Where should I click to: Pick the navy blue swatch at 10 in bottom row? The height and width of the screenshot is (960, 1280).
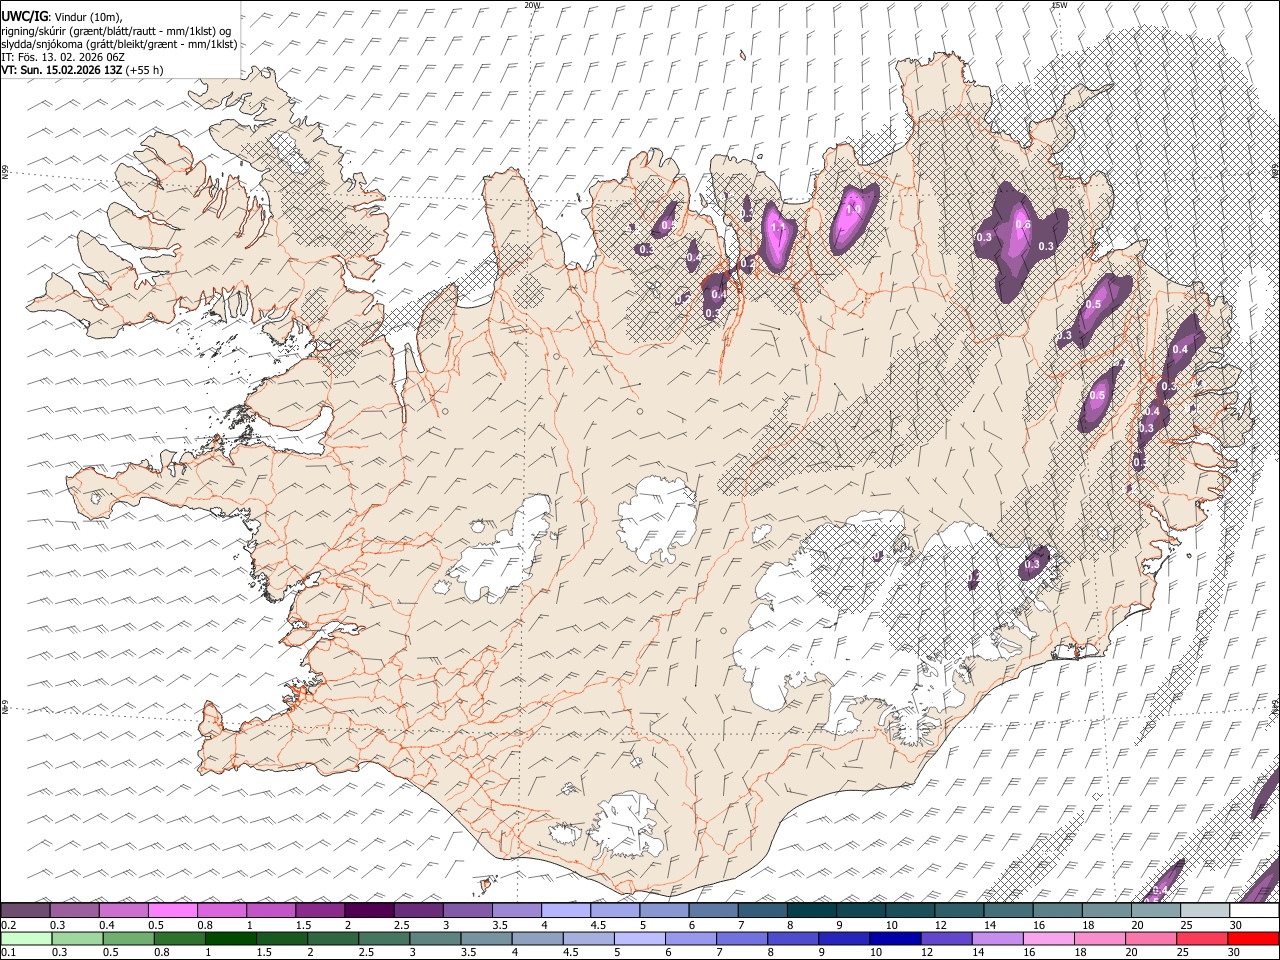(896, 939)
